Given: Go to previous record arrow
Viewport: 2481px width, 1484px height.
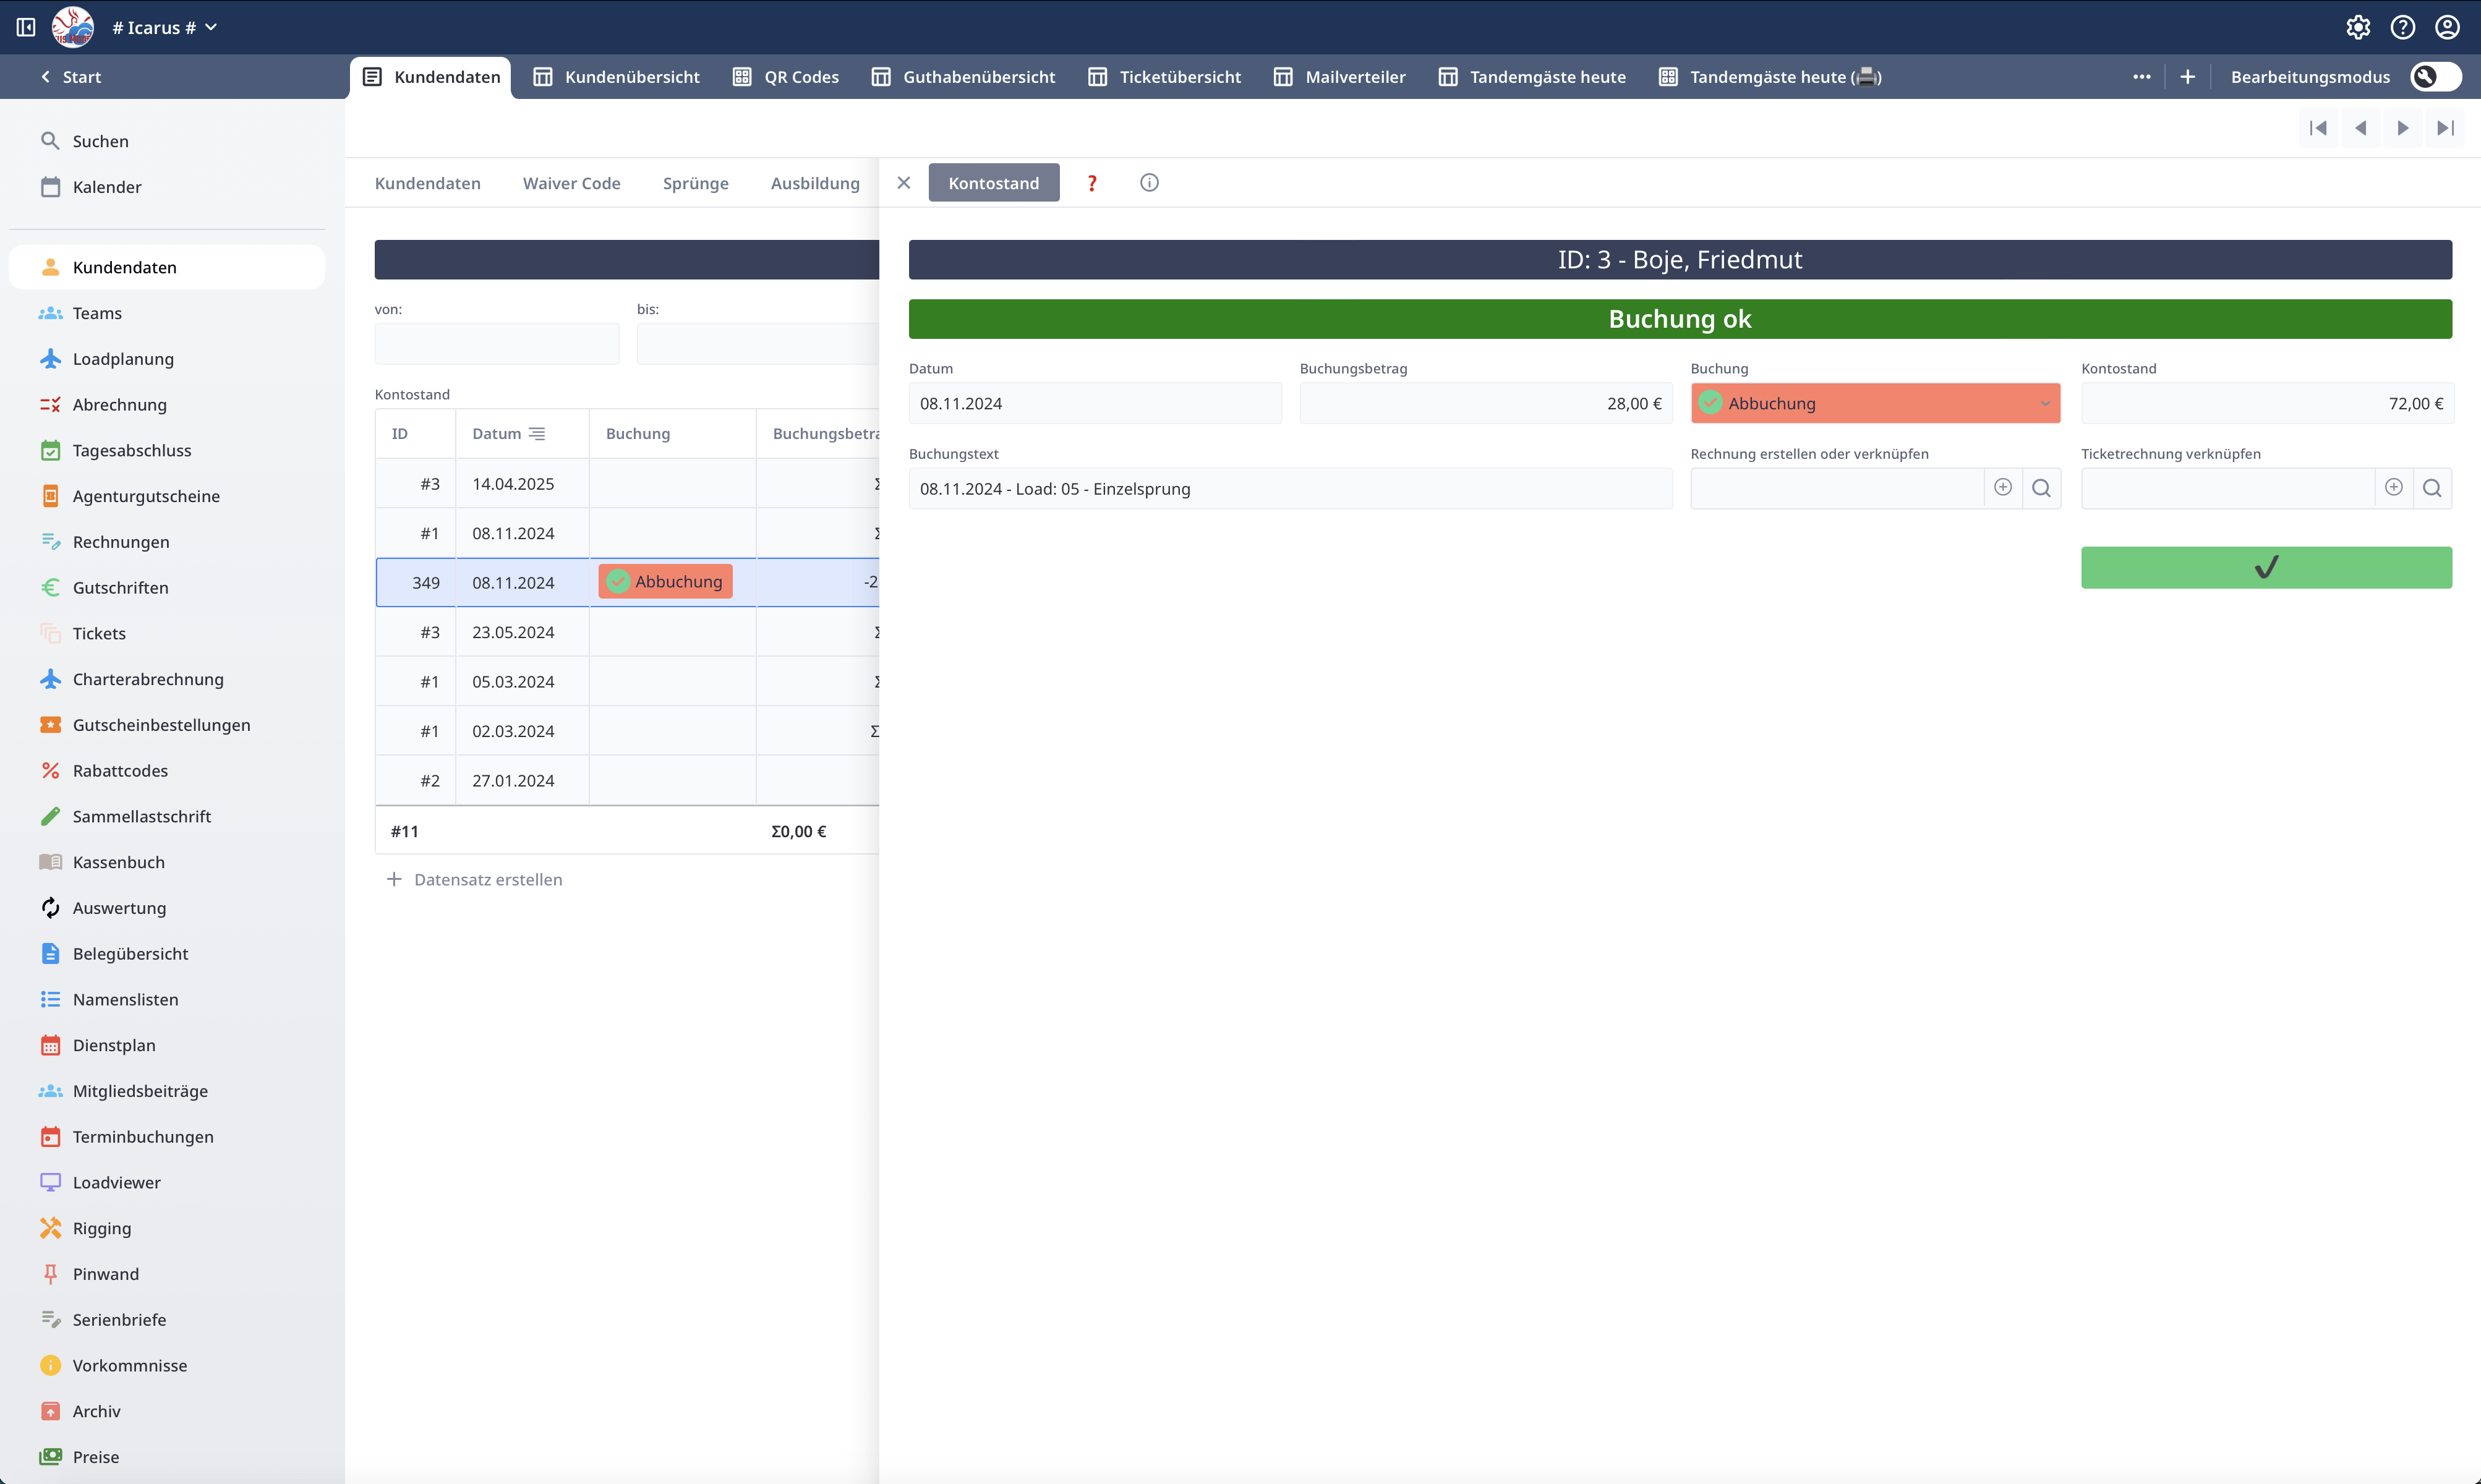Looking at the screenshot, I should (2360, 128).
